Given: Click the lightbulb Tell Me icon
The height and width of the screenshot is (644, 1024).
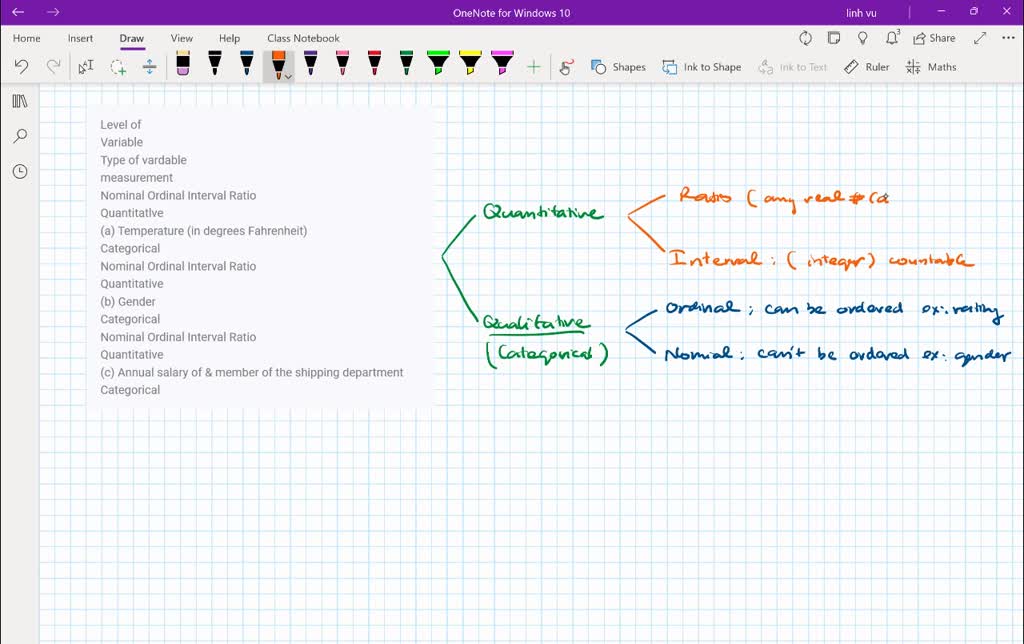Looking at the screenshot, I should tap(863, 38).
